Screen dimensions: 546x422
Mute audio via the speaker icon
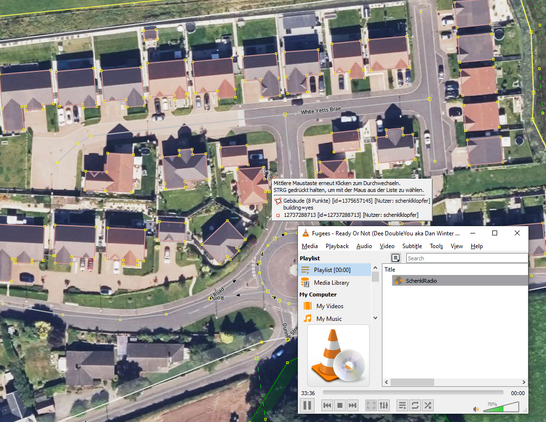(x=476, y=409)
